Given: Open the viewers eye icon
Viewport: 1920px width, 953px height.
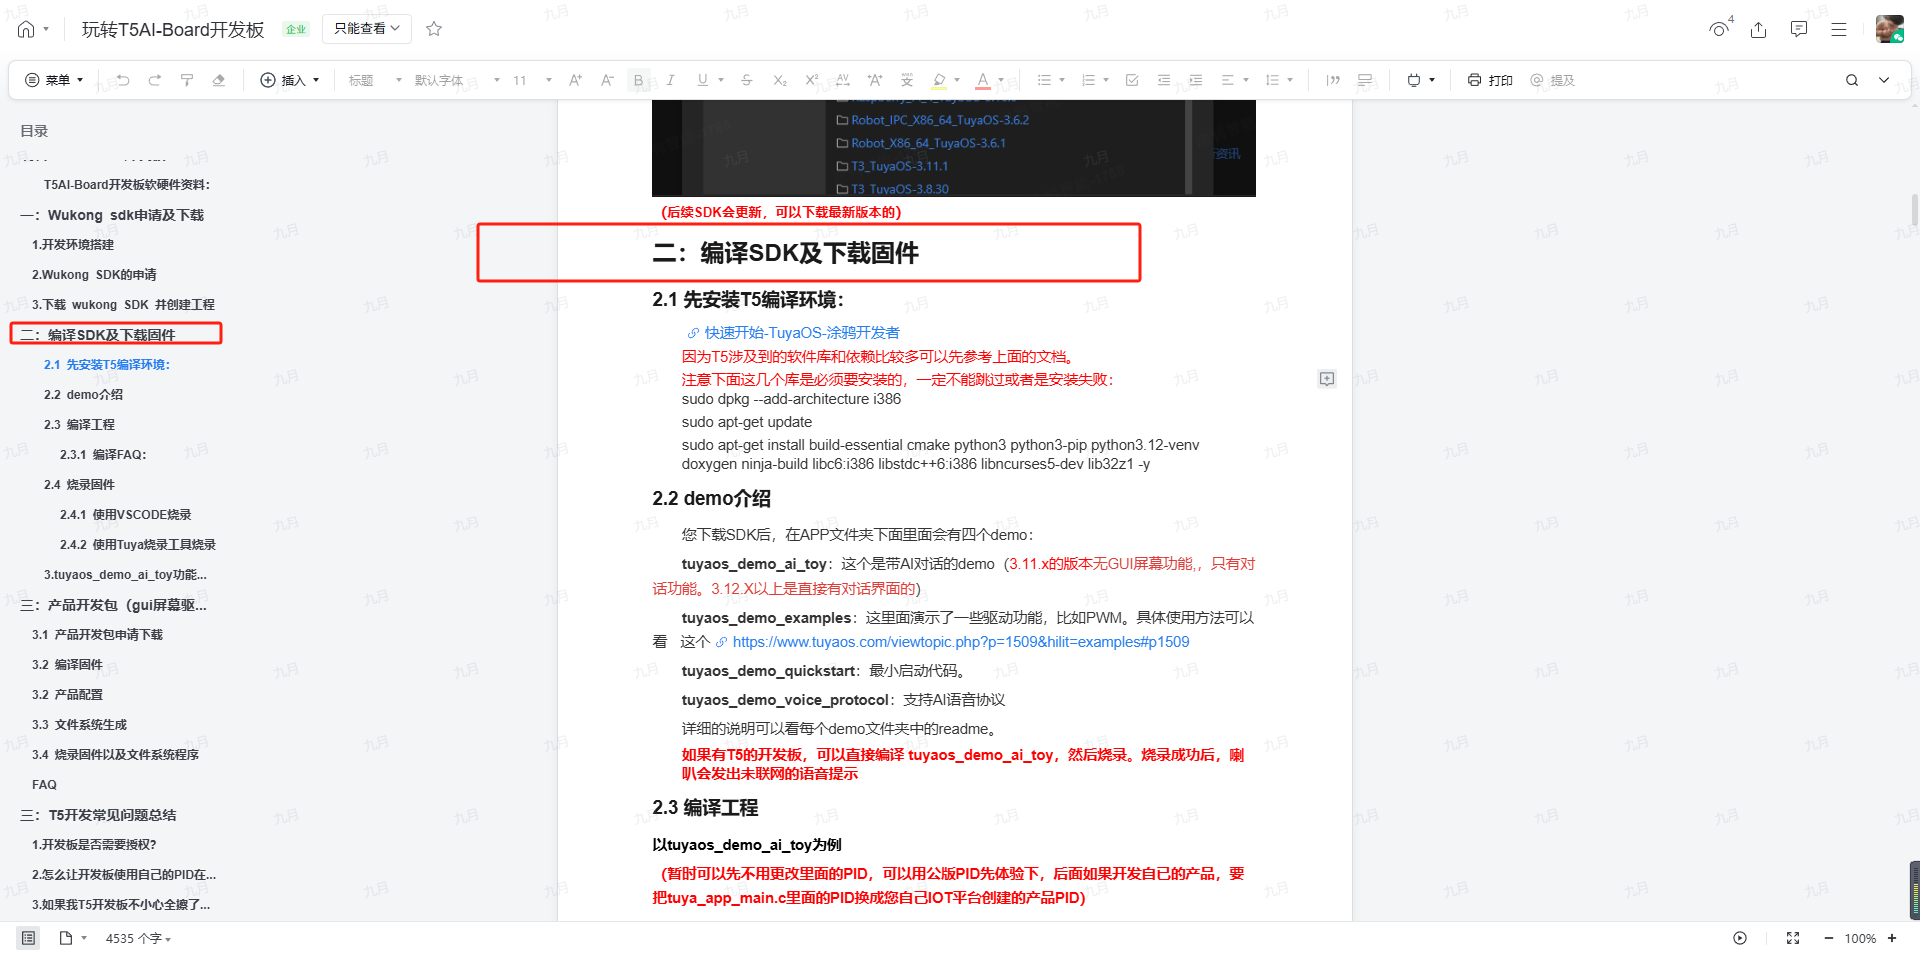Looking at the screenshot, I should pos(1720,28).
